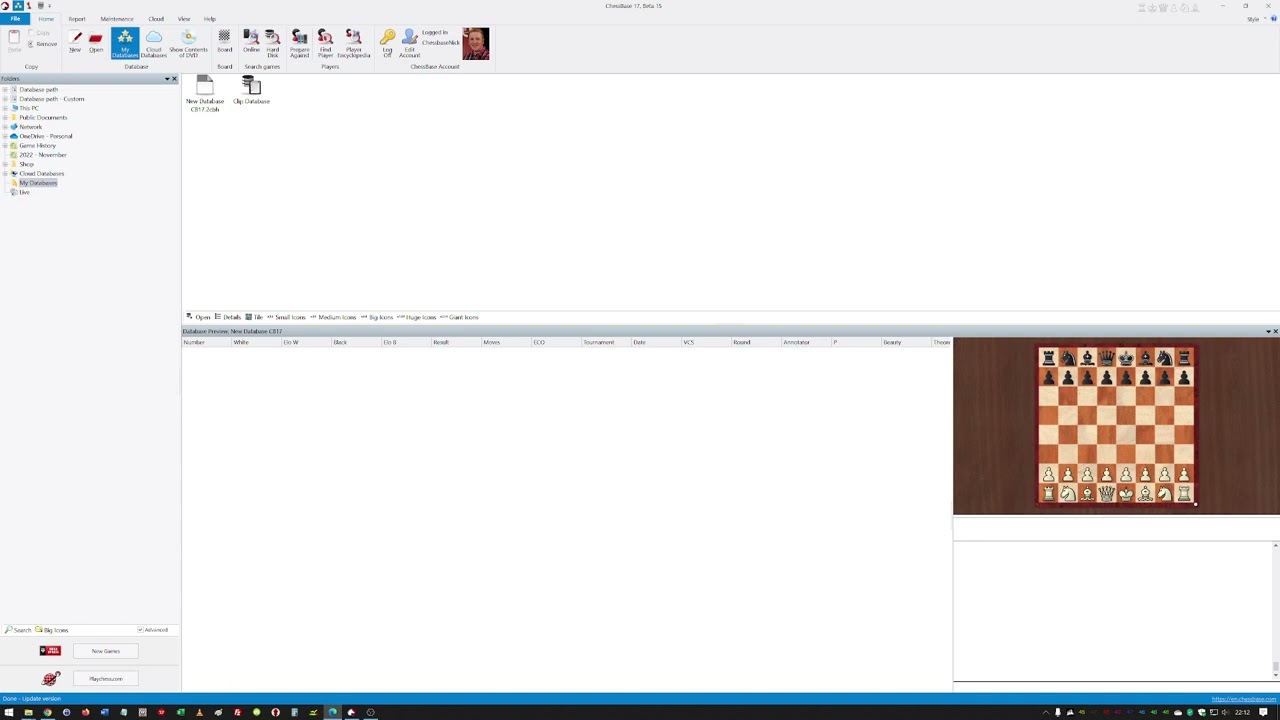Viewport: 1280px width, 720px height.
Task: Expand the This PC tree node
Action: click(5, 108)
